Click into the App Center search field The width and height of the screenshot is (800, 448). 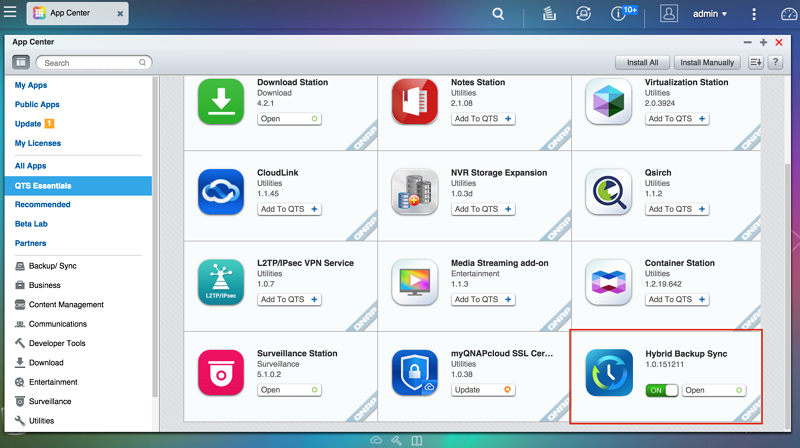pos(94,63)
